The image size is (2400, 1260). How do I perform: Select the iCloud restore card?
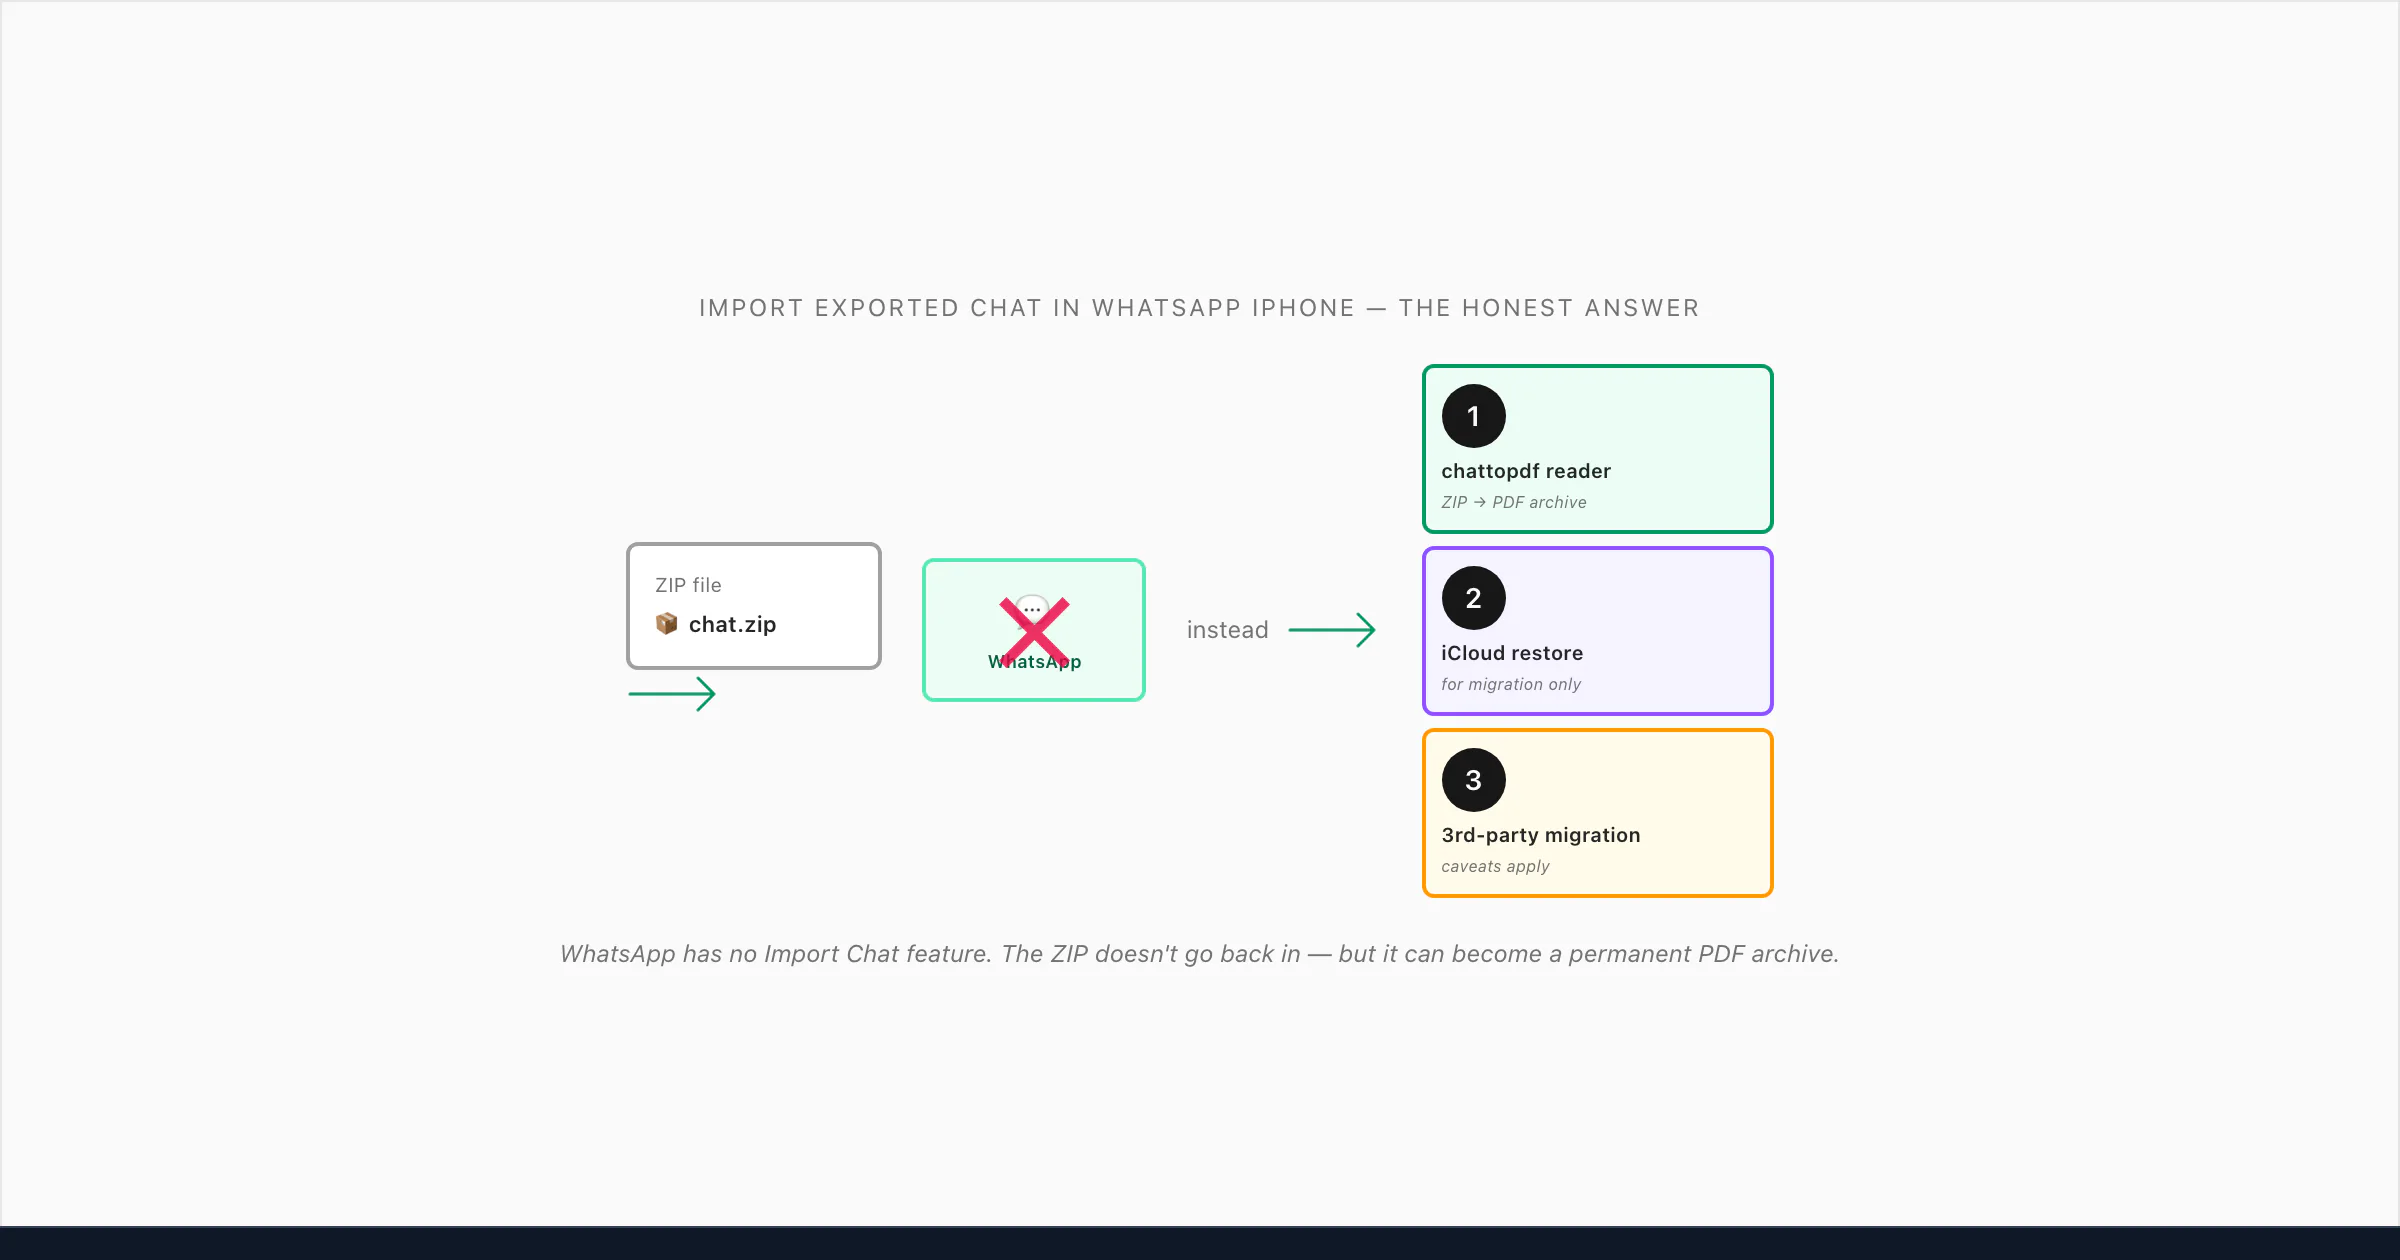(x=1597, y=631)
